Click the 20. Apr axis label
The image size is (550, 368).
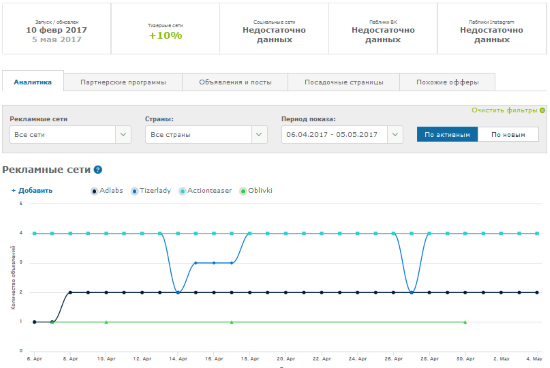pyautogui.click(x=286, y=359)
